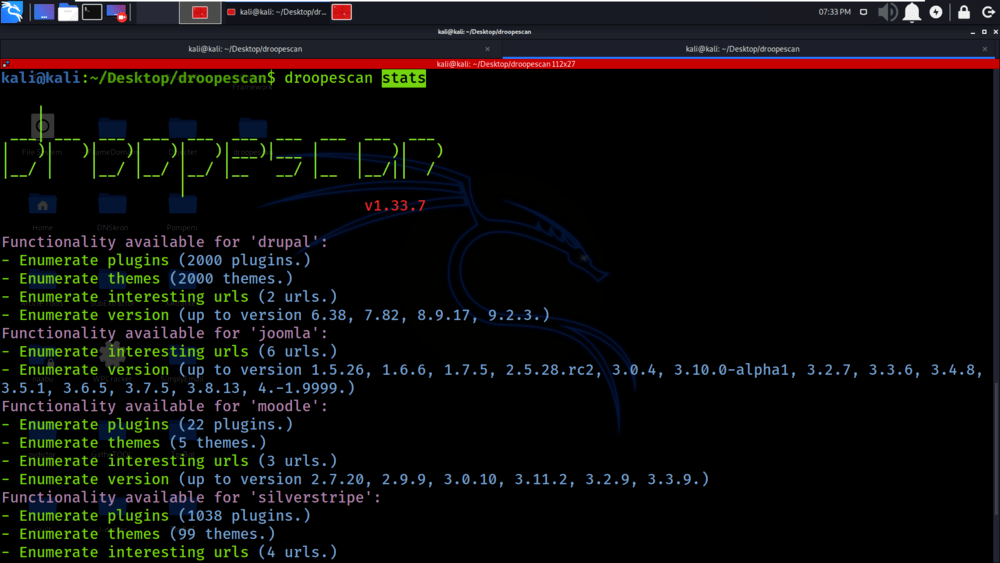
Task: Click the moodle version line ending 3.3.9
Action: 355,479
